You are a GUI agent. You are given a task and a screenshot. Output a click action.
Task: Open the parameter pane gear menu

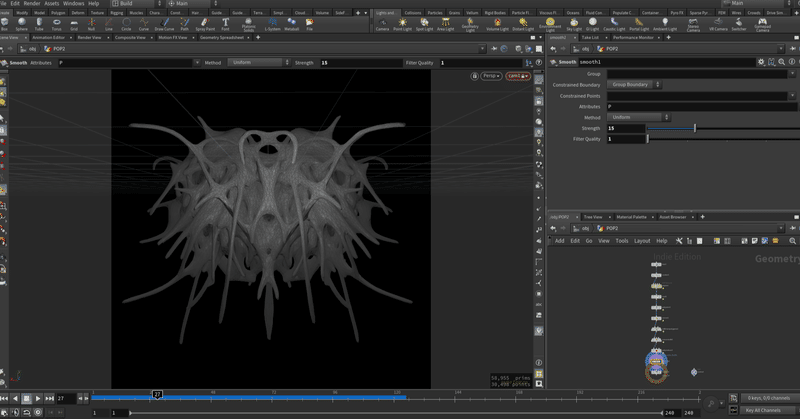pos(760,62)
